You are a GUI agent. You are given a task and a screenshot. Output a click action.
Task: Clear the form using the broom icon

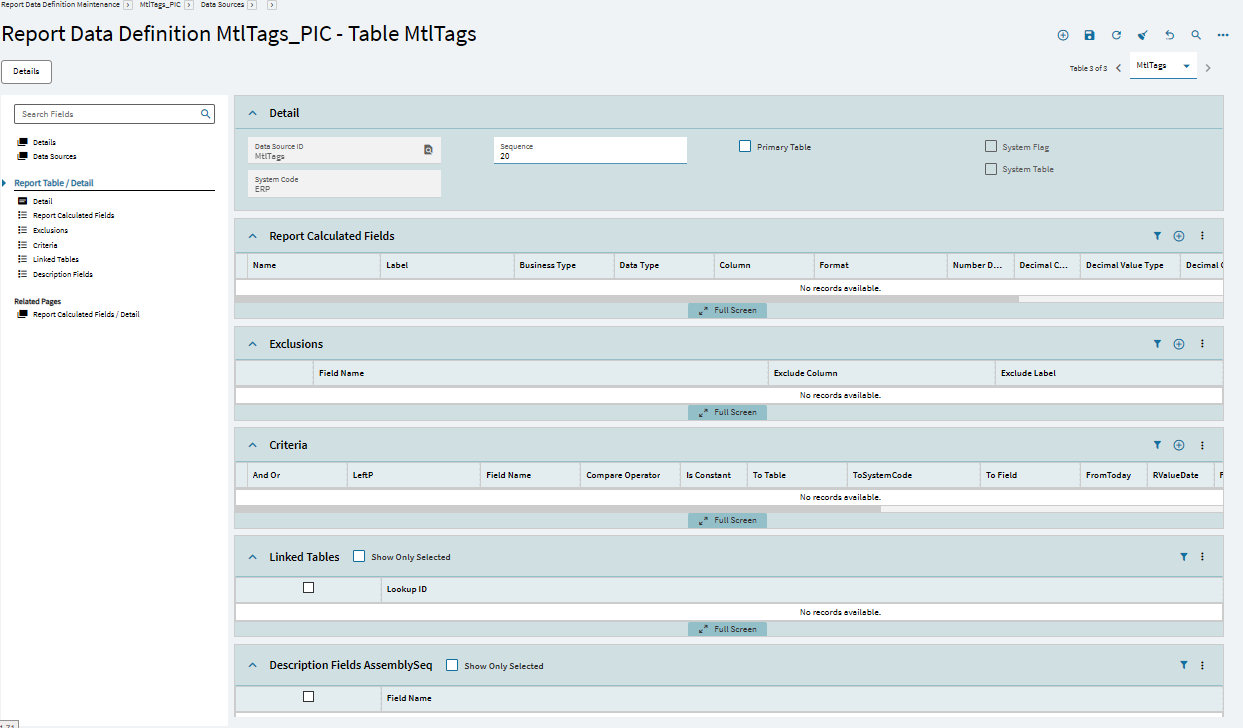pos(1143,35)
